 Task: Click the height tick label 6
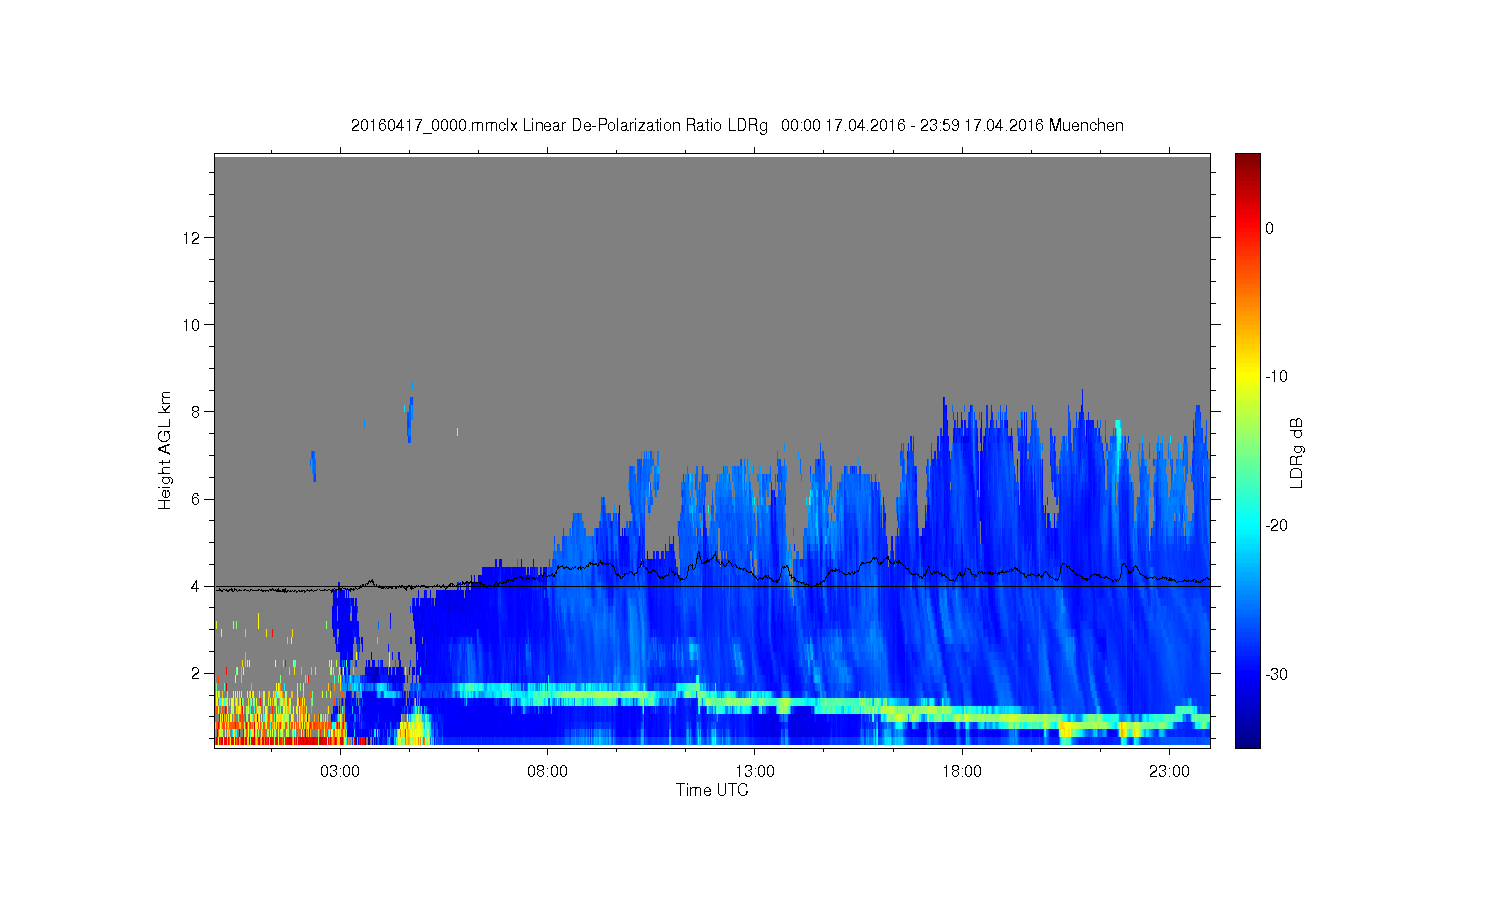pos(197,499)
